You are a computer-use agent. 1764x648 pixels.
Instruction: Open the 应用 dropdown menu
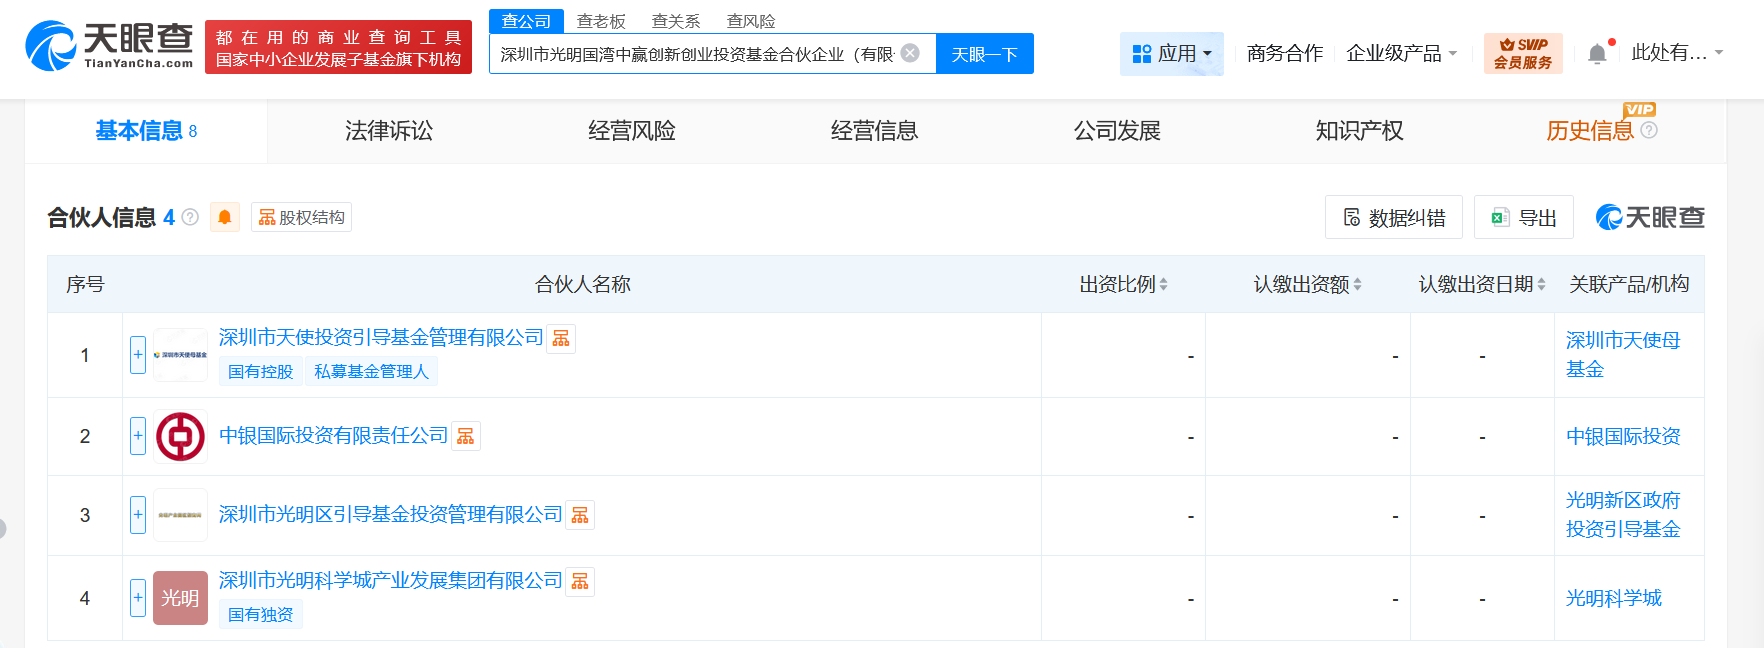(x=1171, y=53)
